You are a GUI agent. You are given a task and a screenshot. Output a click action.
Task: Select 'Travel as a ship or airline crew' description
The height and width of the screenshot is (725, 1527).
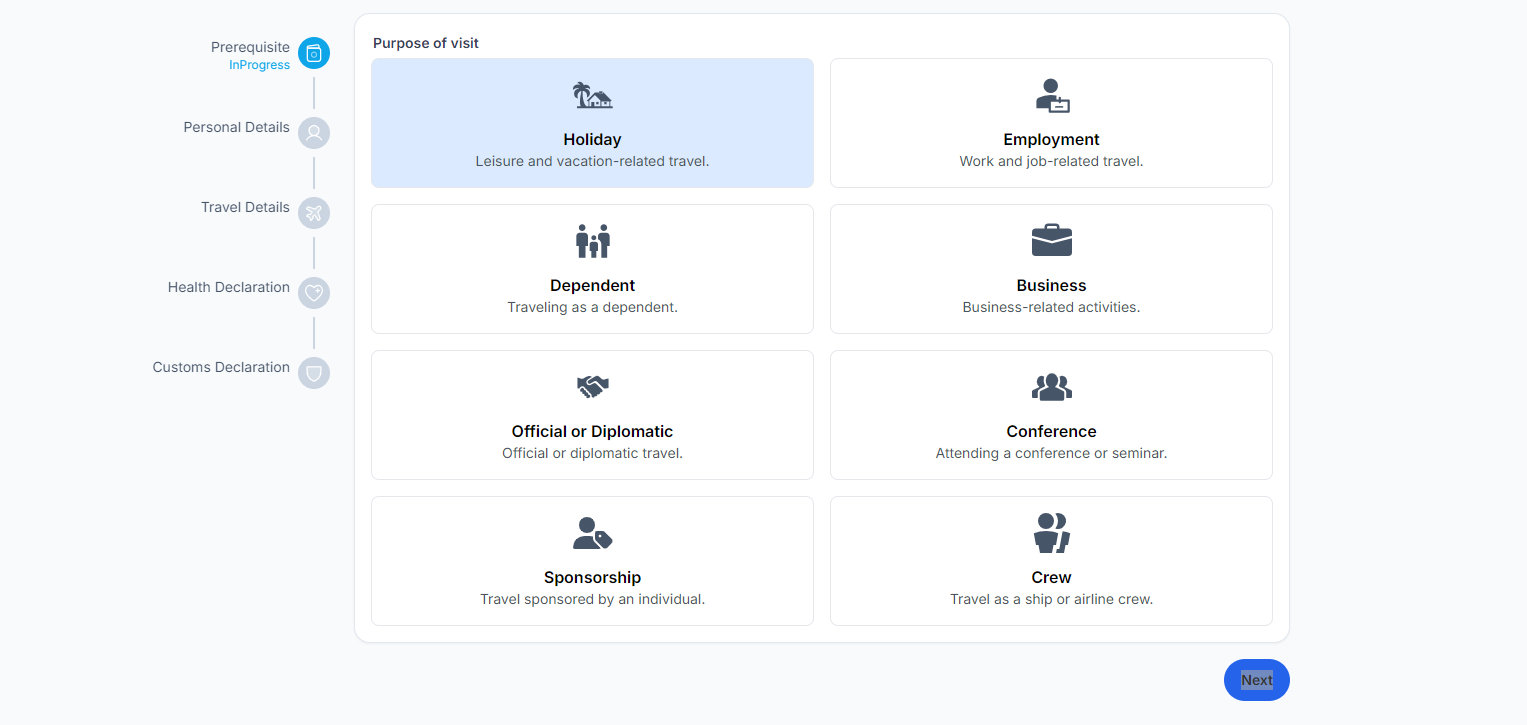pos(1051,600)
